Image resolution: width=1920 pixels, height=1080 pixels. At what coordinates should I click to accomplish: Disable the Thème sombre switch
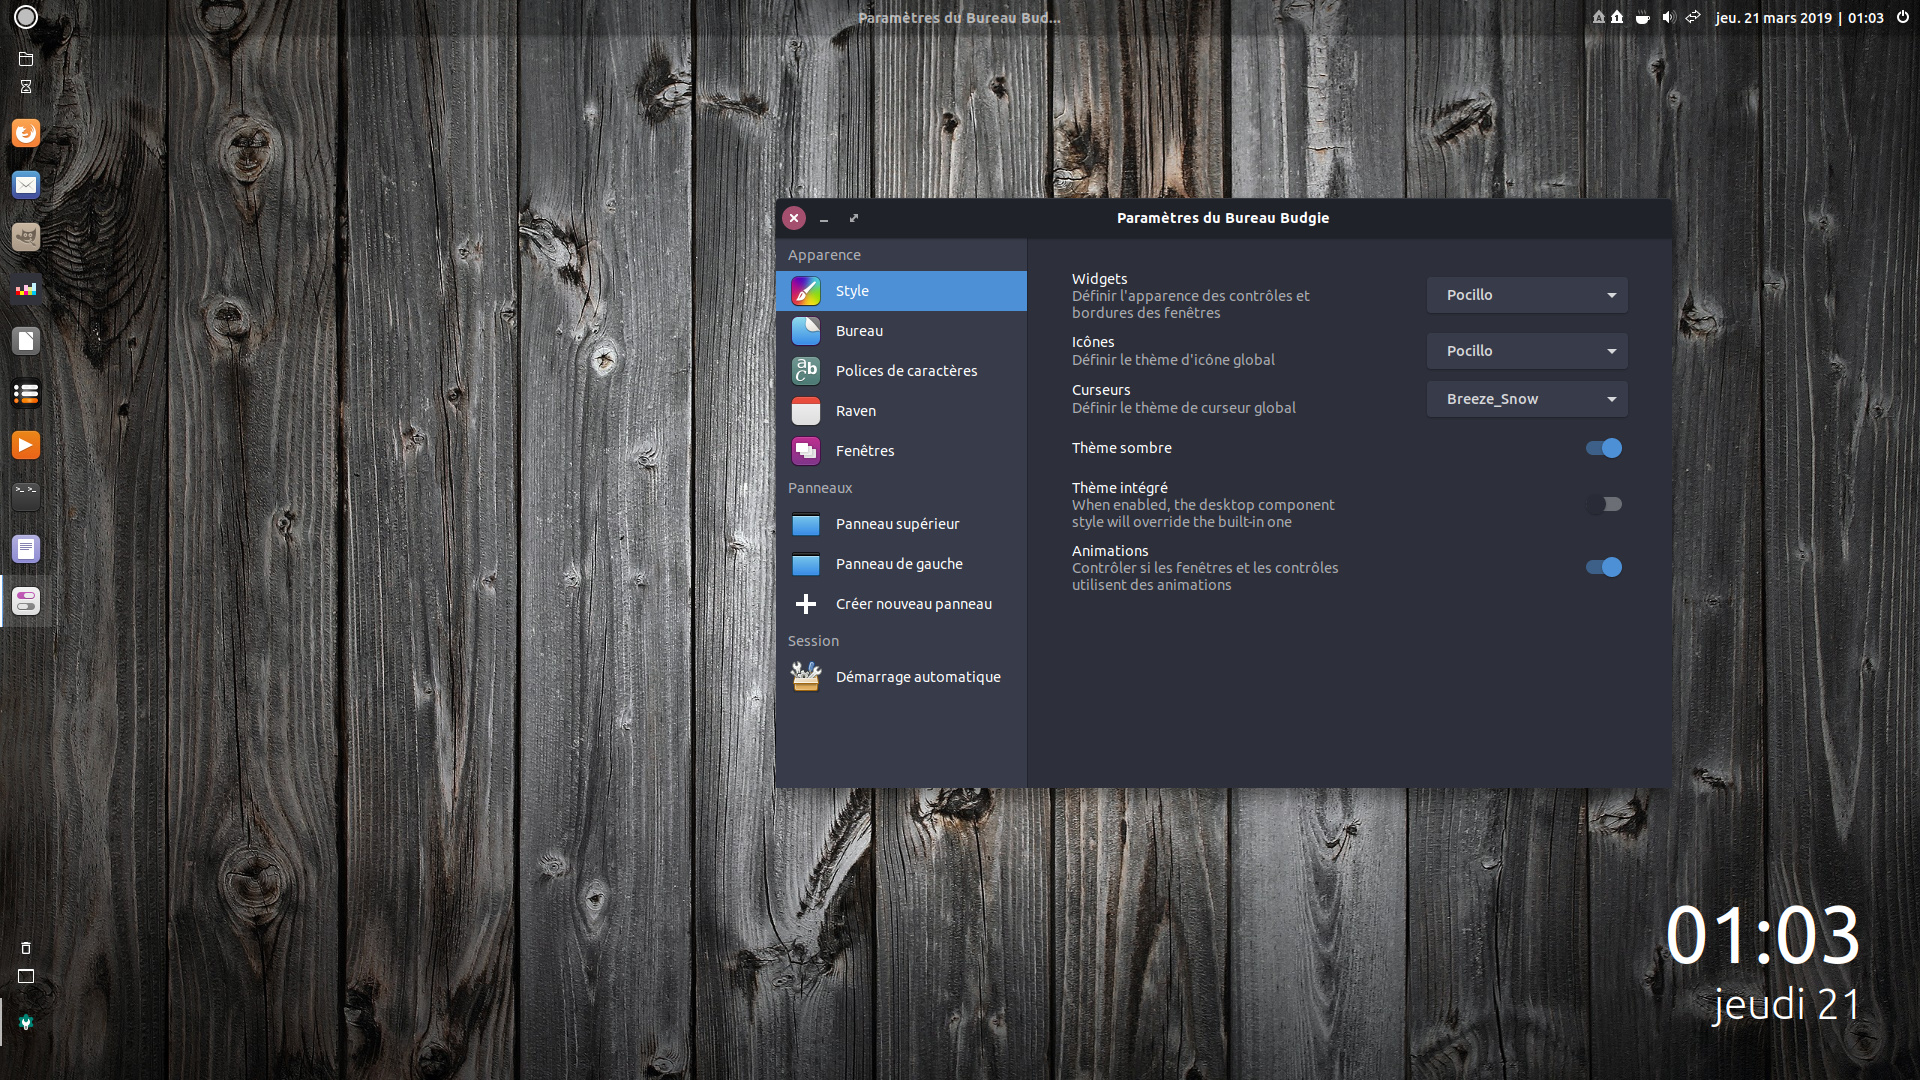pos(1604,448)
